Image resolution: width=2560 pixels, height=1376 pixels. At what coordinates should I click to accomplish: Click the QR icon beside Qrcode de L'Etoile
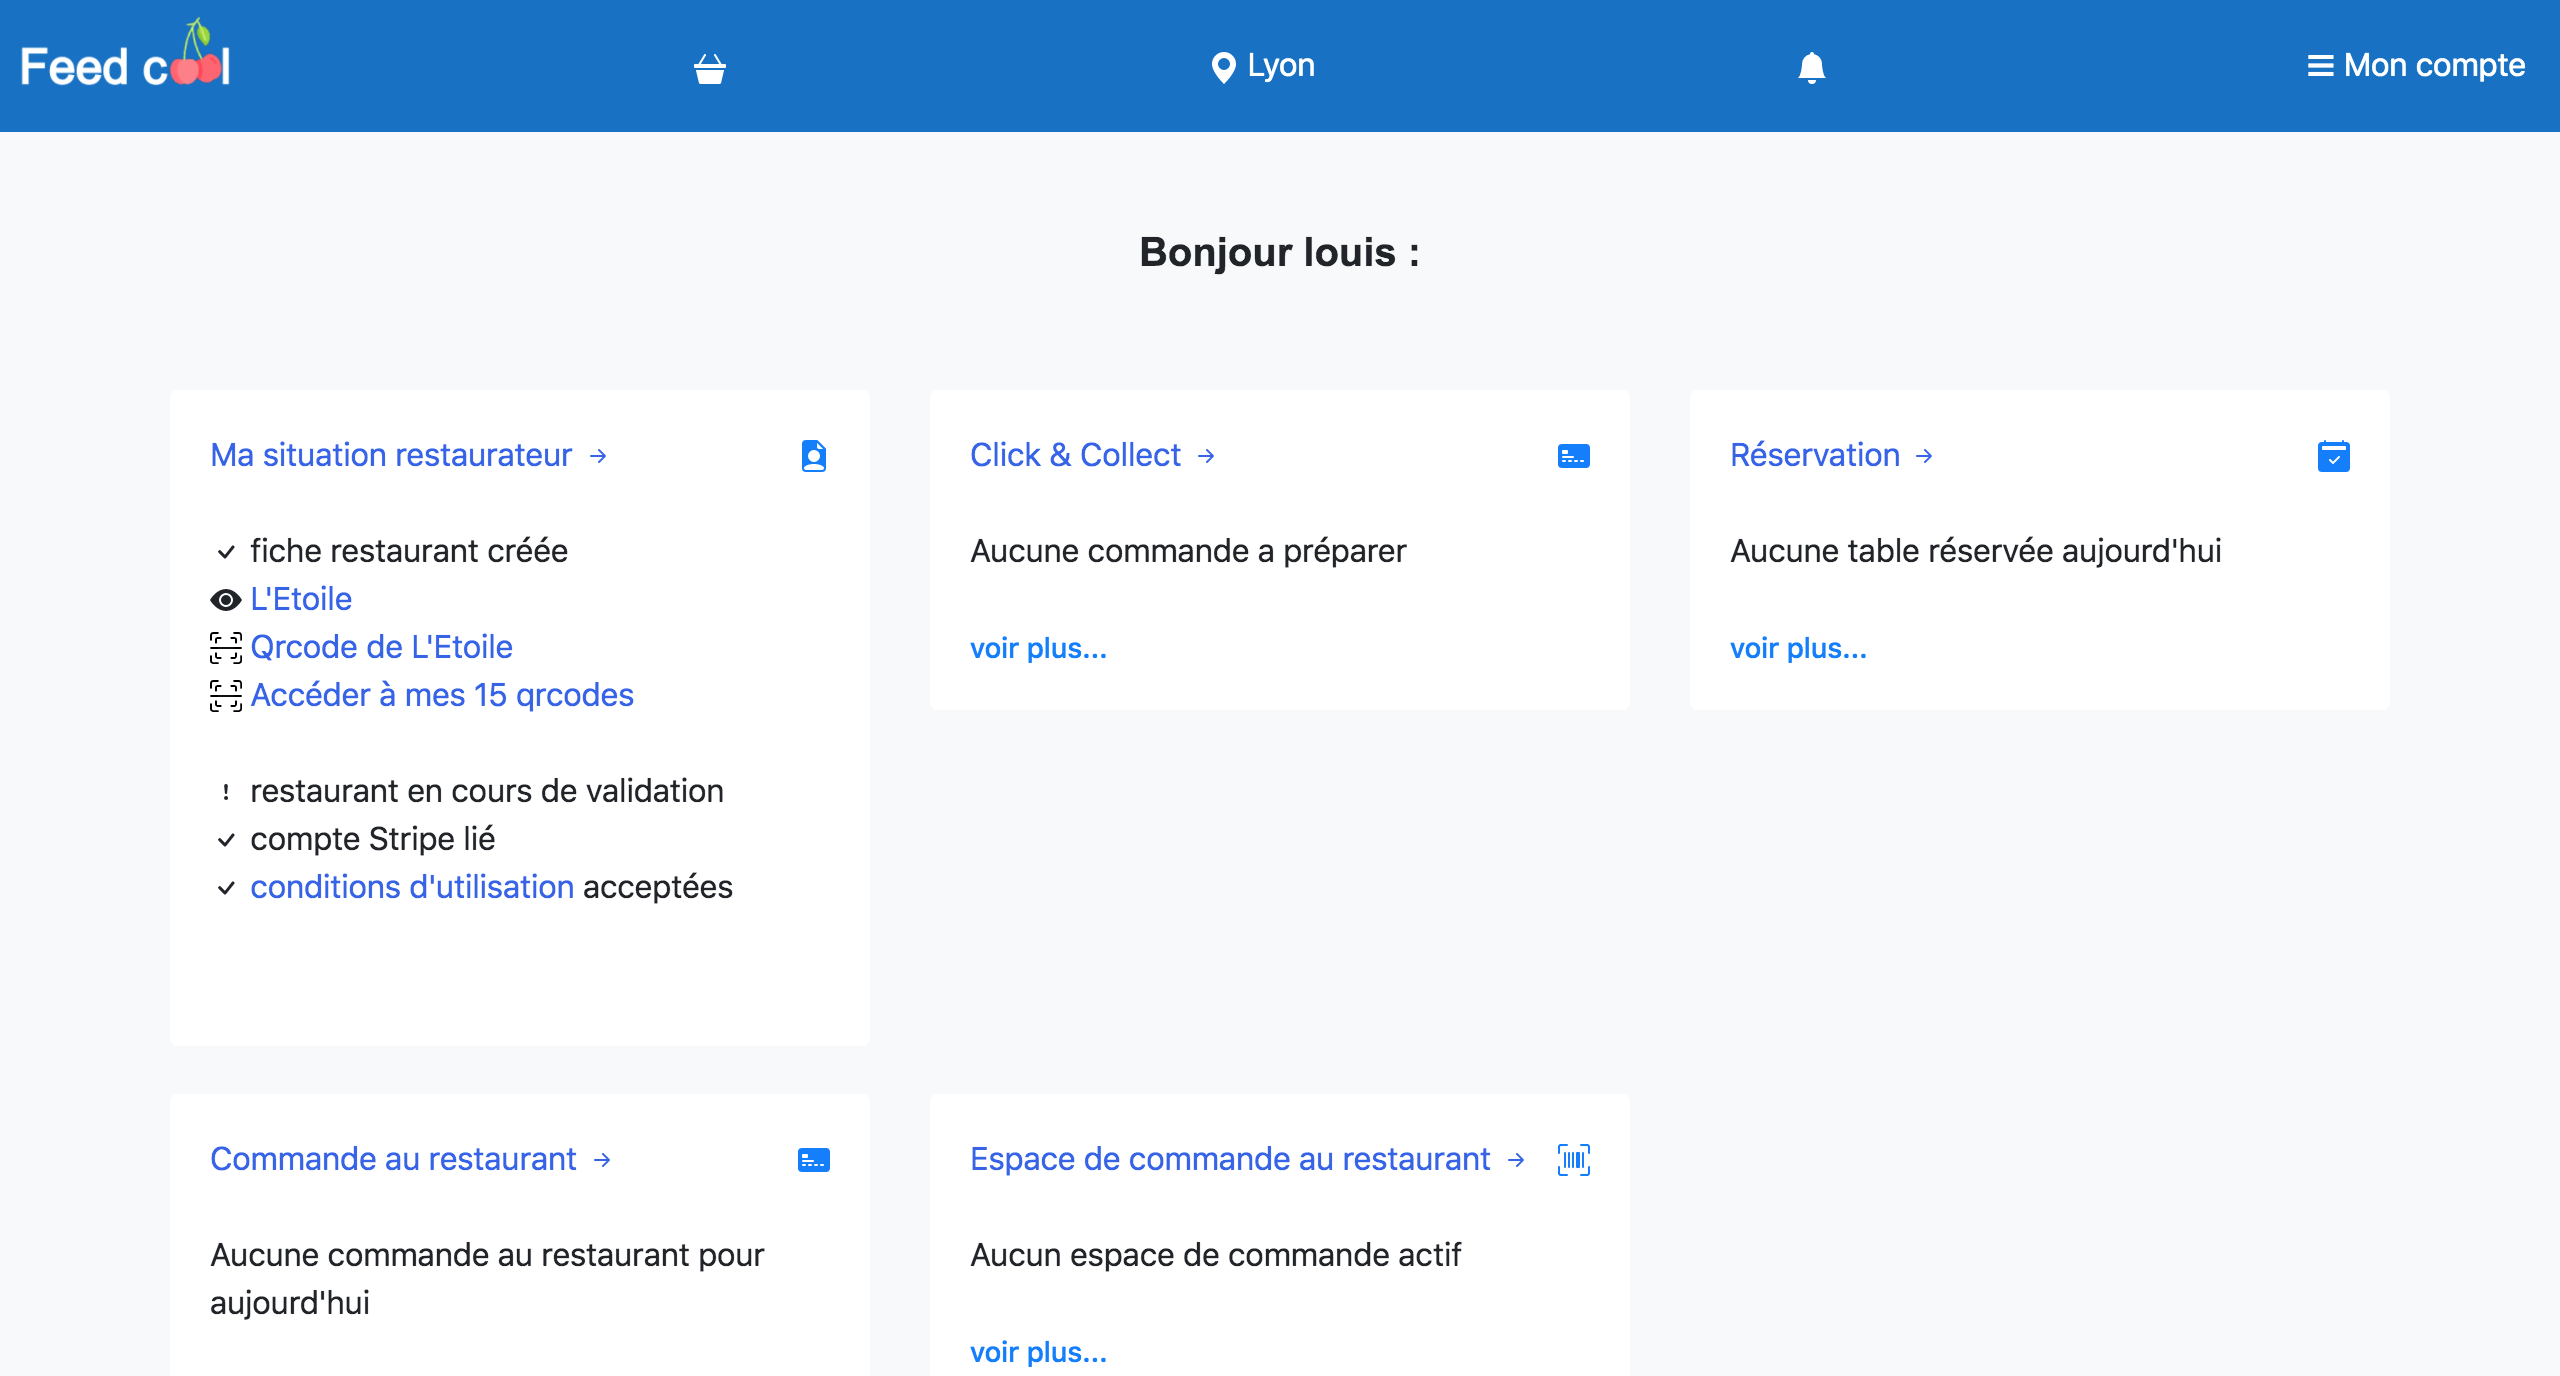click(226, 648)
